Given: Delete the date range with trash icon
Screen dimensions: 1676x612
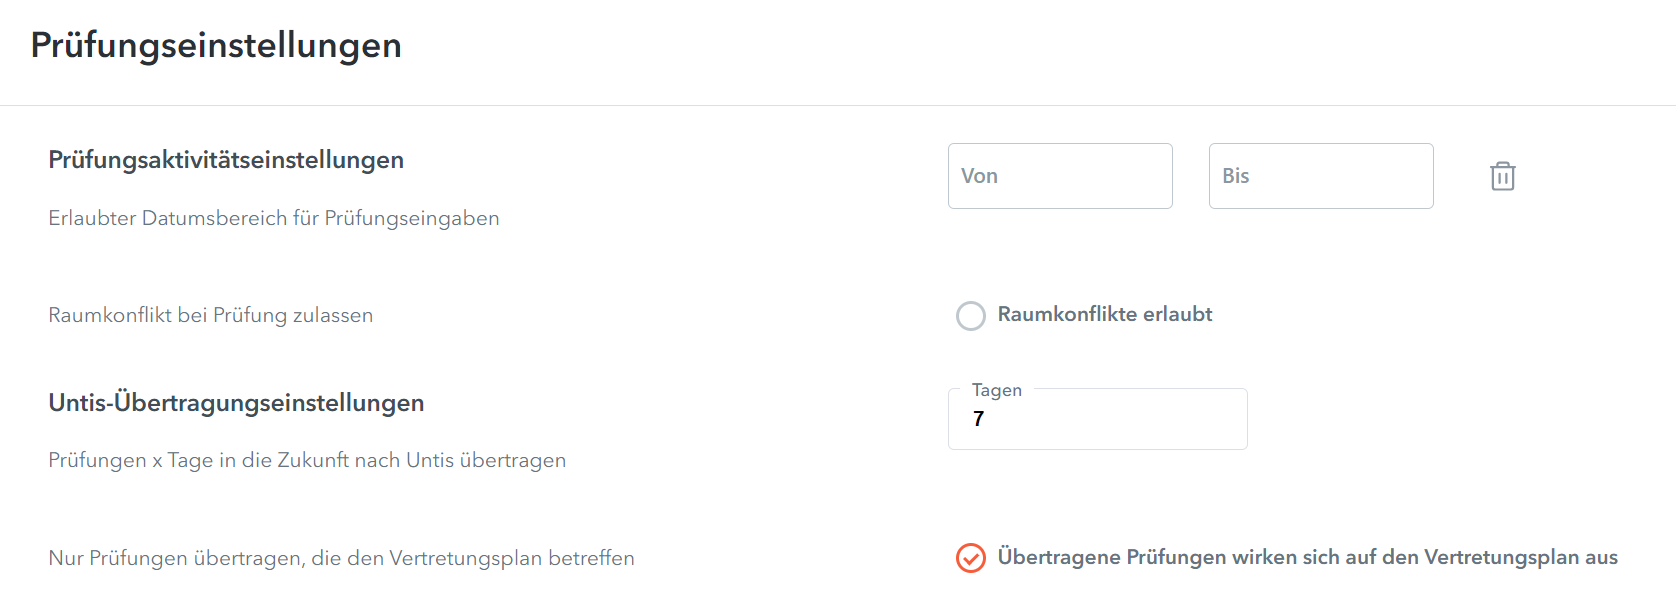Looking at the screenshot, I should pyautogui.click(x=1502, y=176).
